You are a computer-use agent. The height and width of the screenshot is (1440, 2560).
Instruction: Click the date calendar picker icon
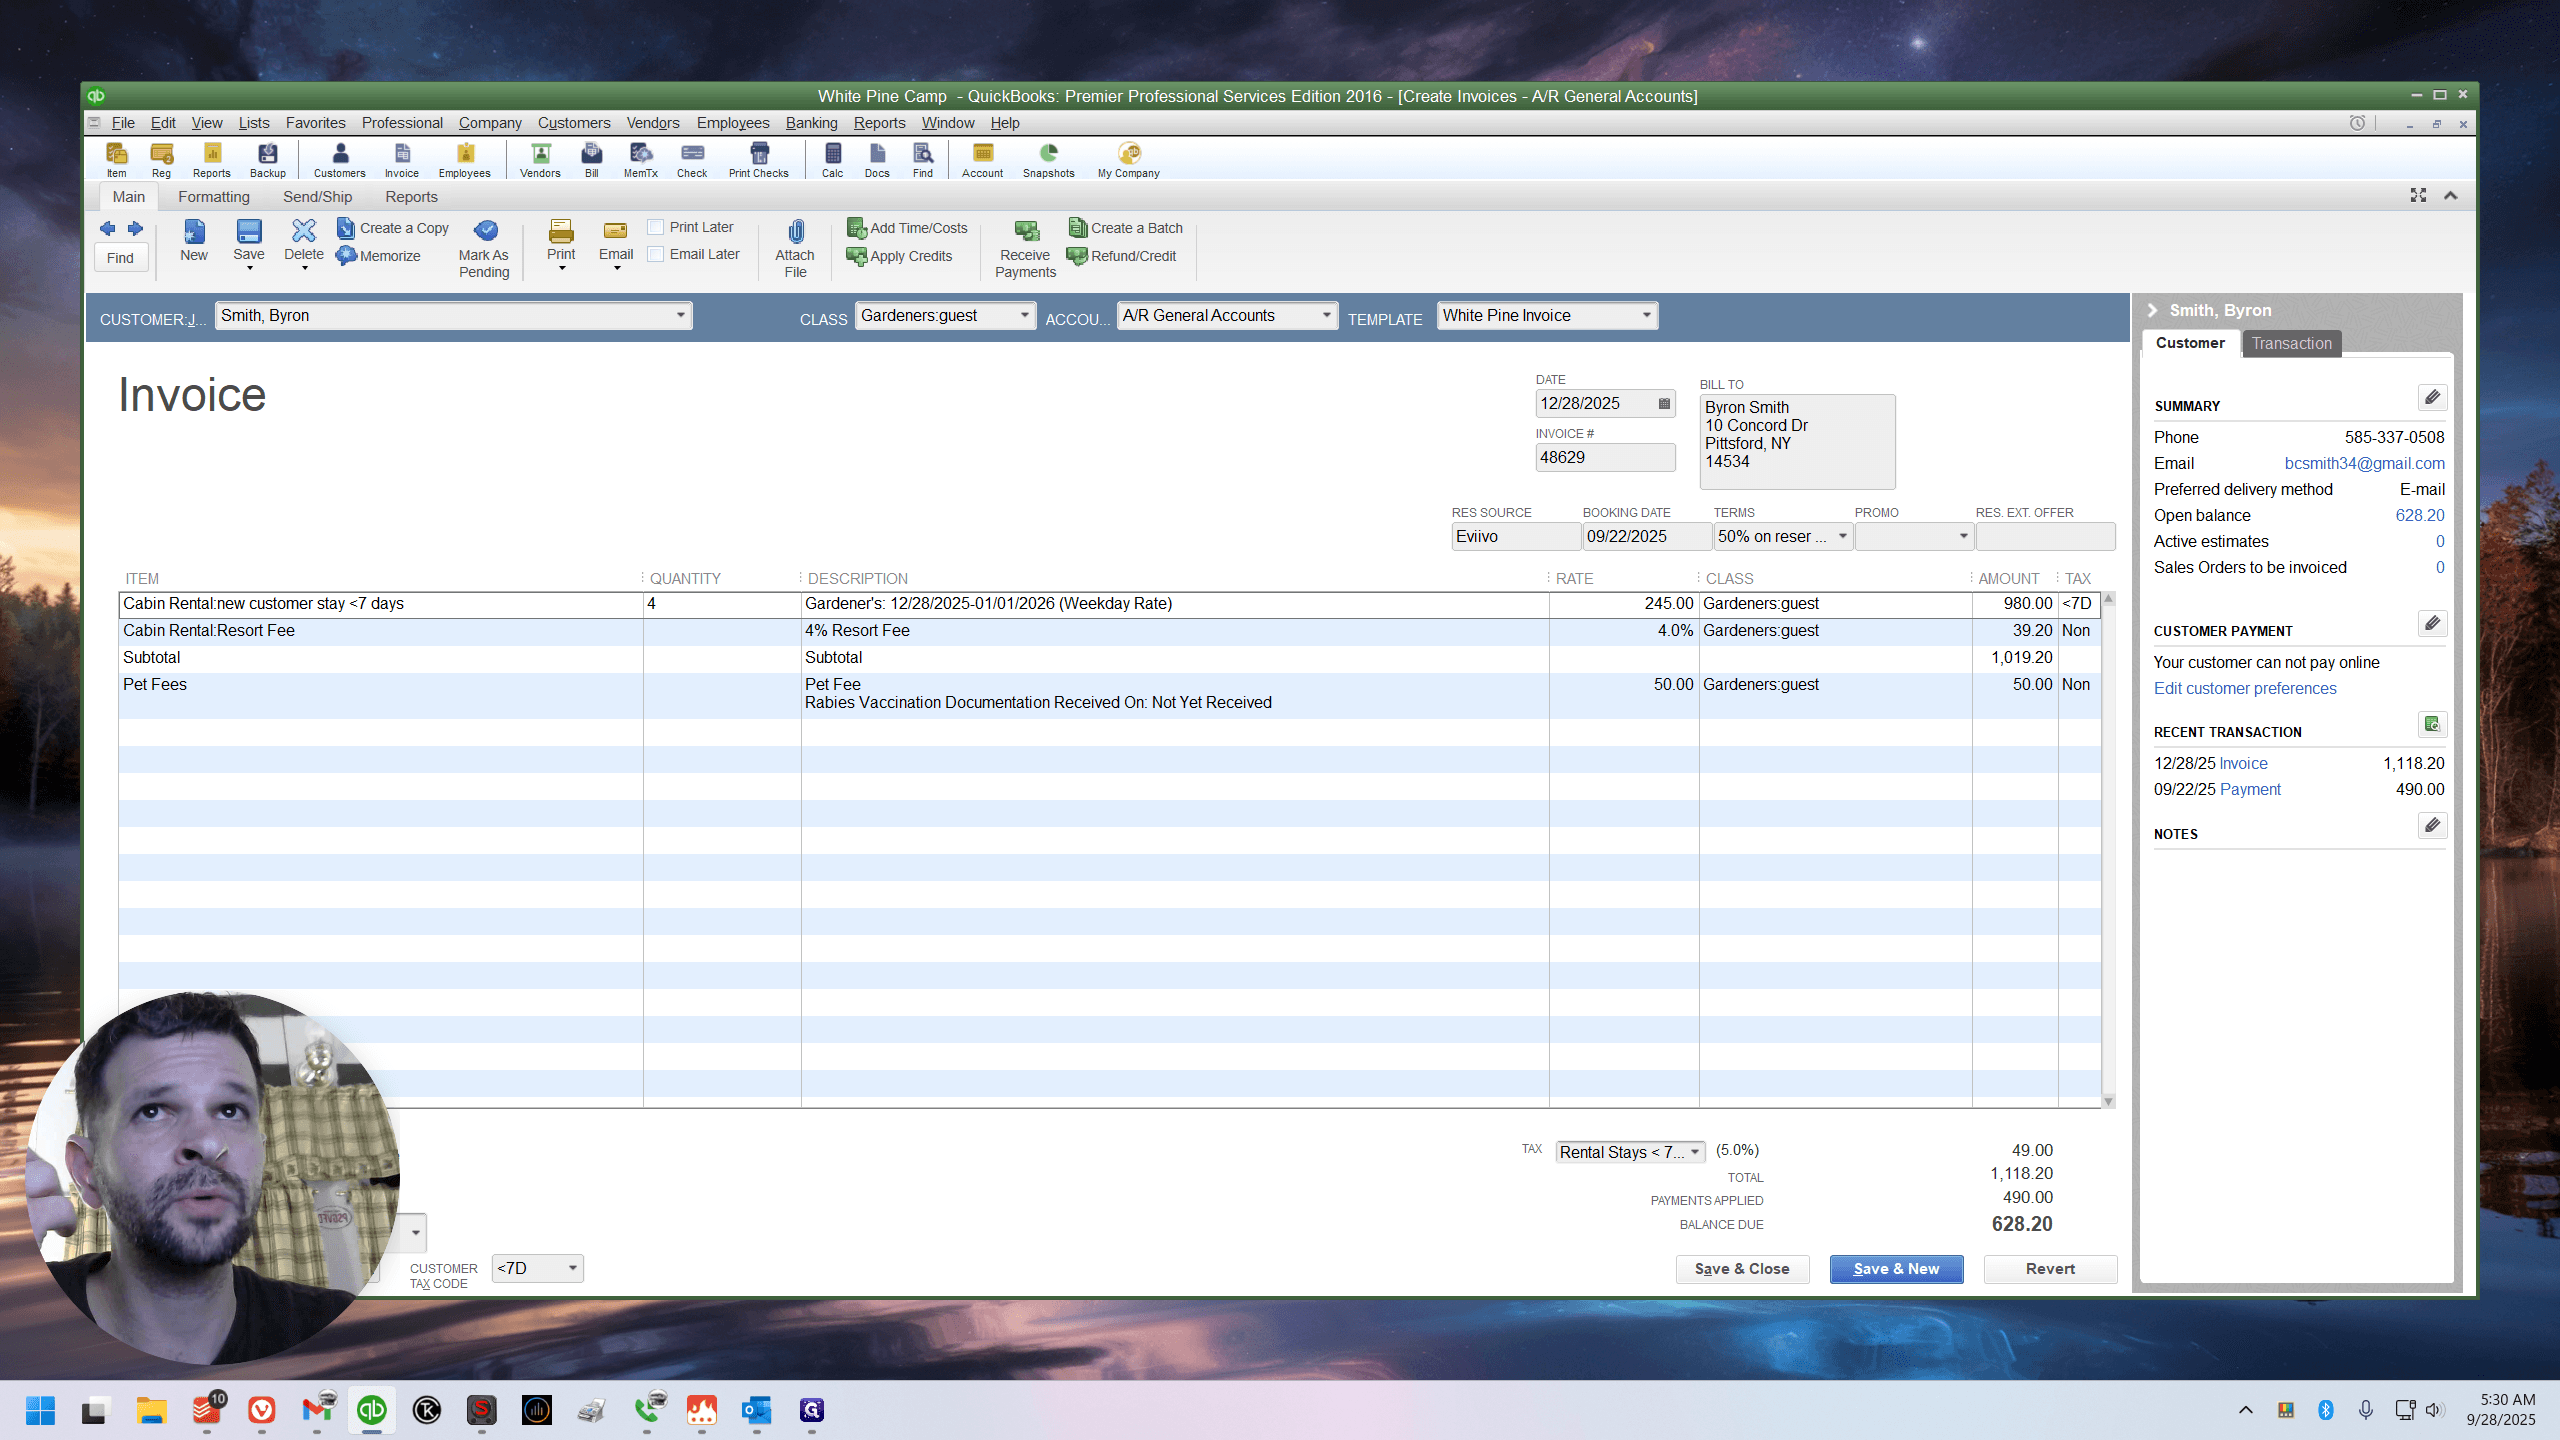1664,404
